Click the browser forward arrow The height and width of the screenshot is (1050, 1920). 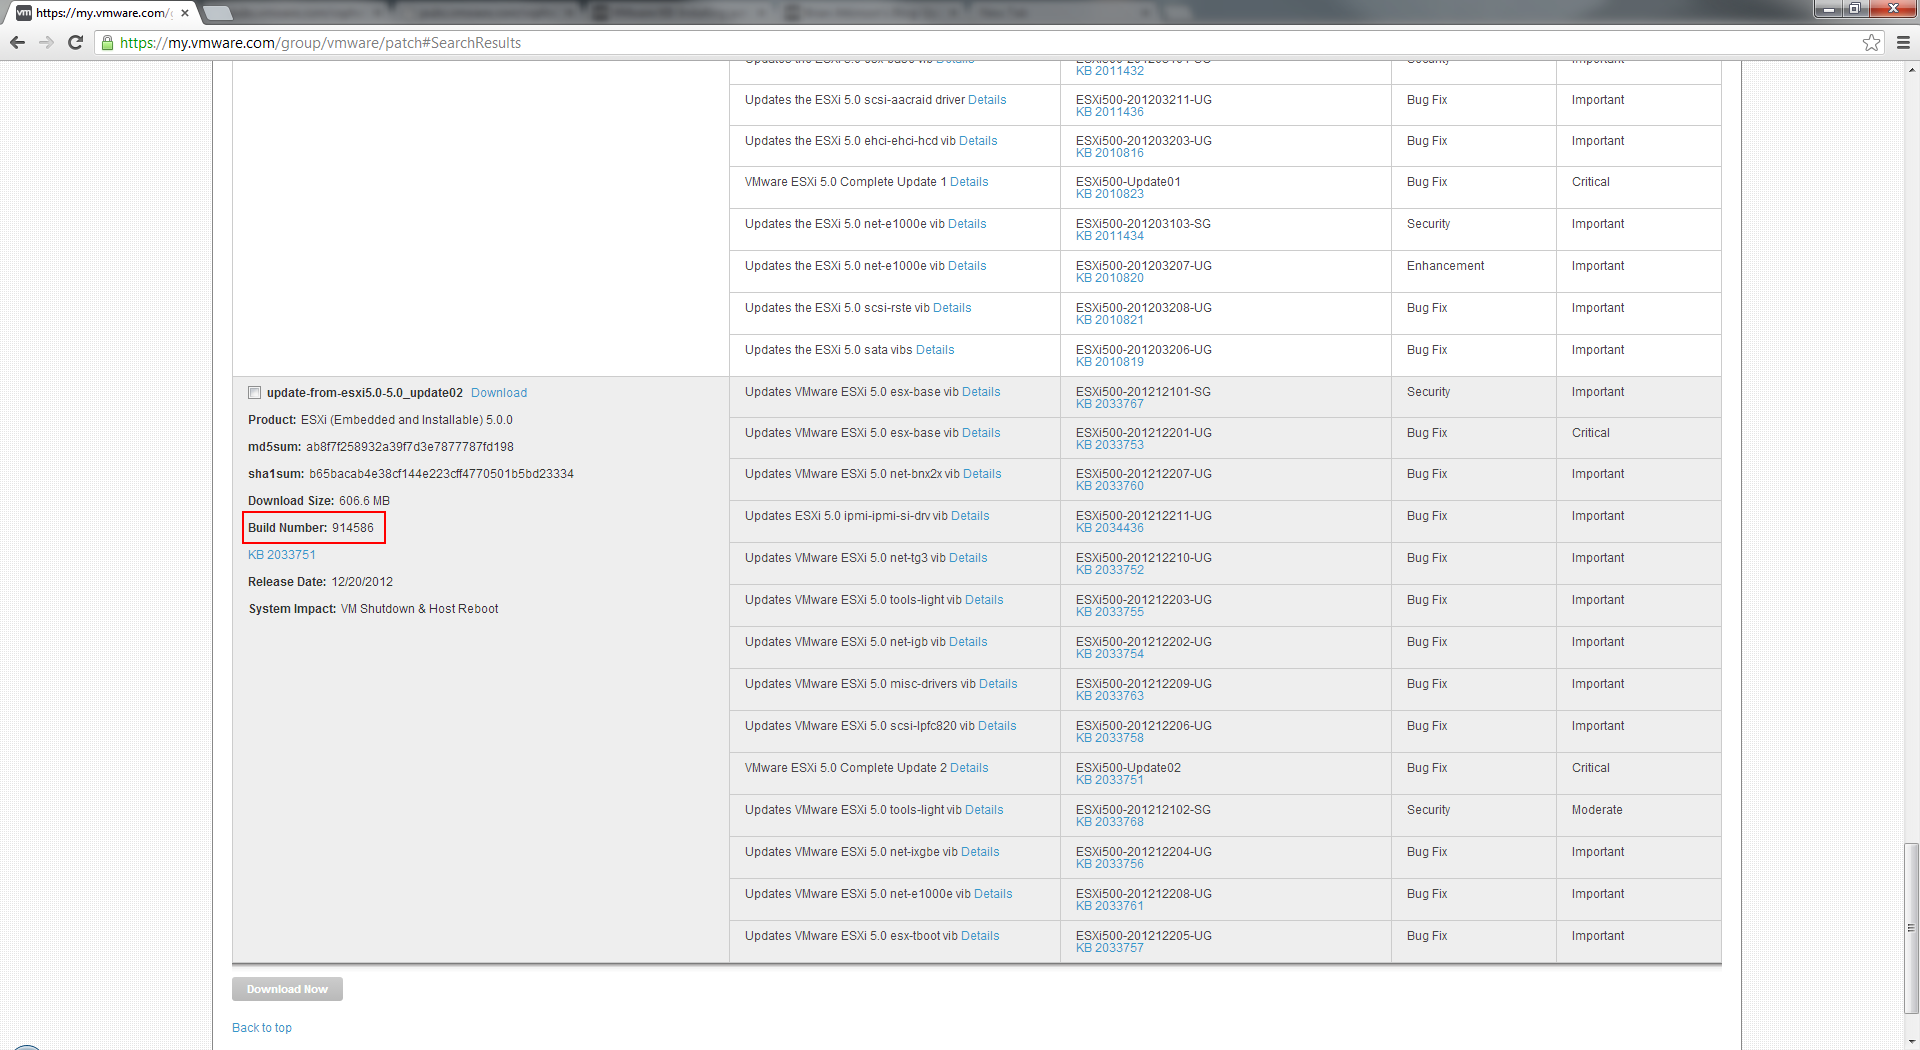(46, 42)
